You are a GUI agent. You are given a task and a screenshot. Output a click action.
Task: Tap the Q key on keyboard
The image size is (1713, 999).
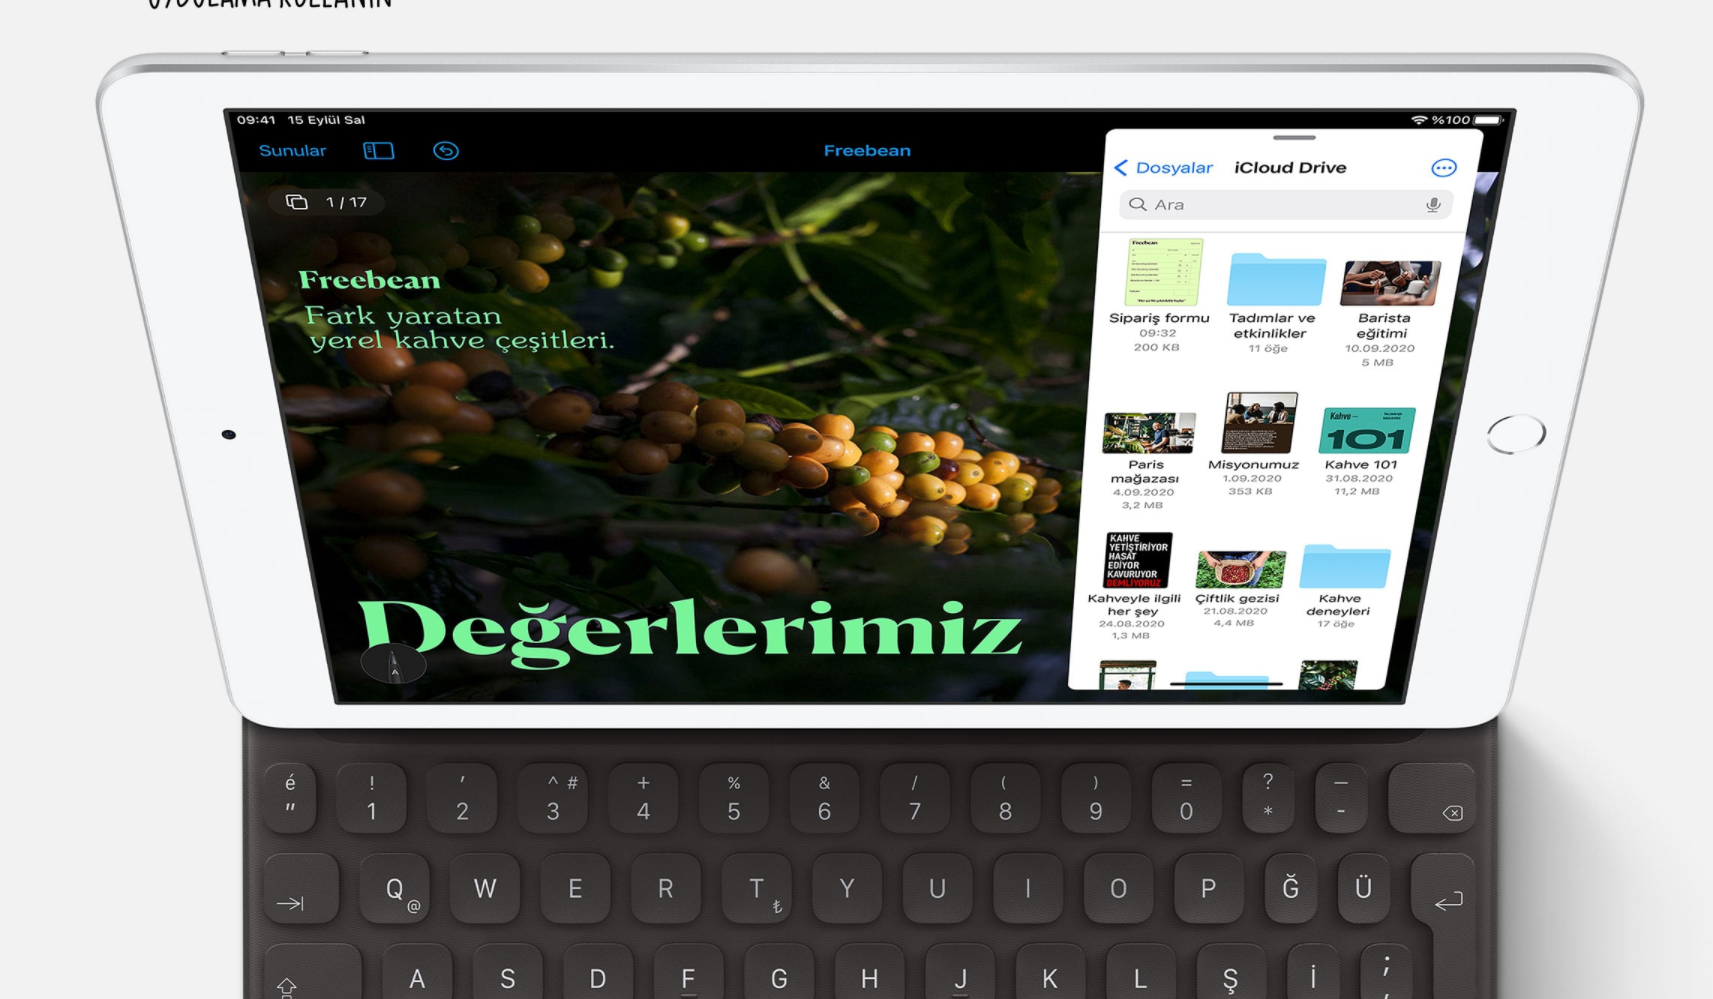pyautogui.click(x=396, y=888)
